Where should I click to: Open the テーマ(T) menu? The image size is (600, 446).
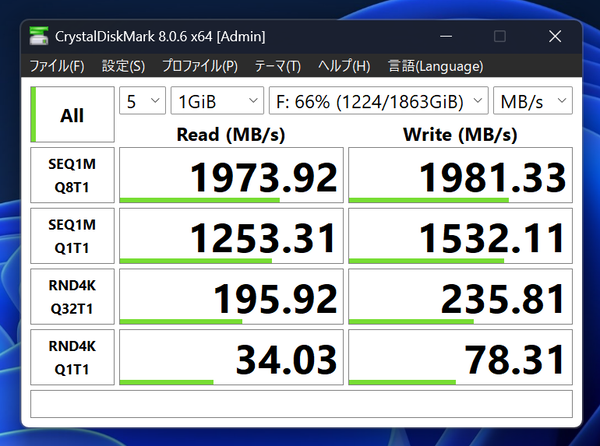pyautogui.click(x=278, y=66)
